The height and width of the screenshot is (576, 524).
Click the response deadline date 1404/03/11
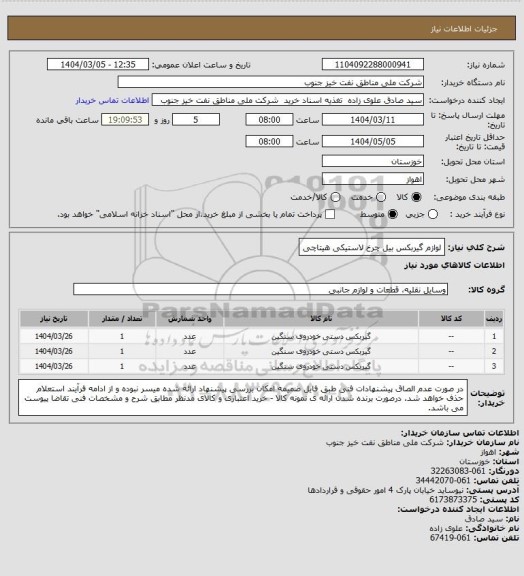[x=373, y=120]
